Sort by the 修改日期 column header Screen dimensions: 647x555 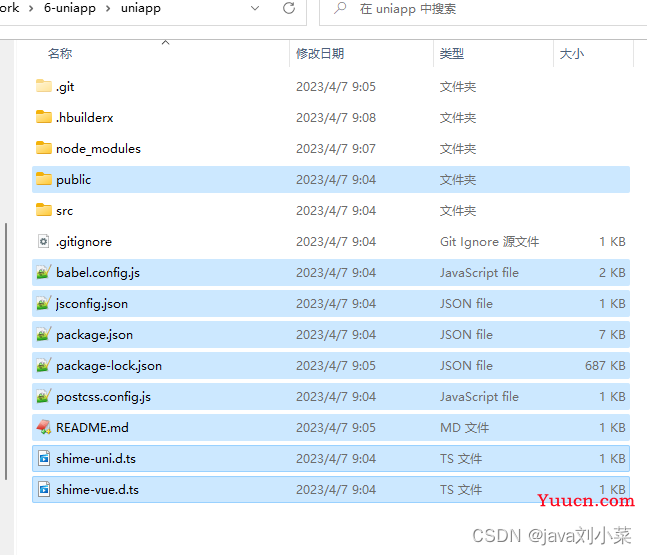320,54
